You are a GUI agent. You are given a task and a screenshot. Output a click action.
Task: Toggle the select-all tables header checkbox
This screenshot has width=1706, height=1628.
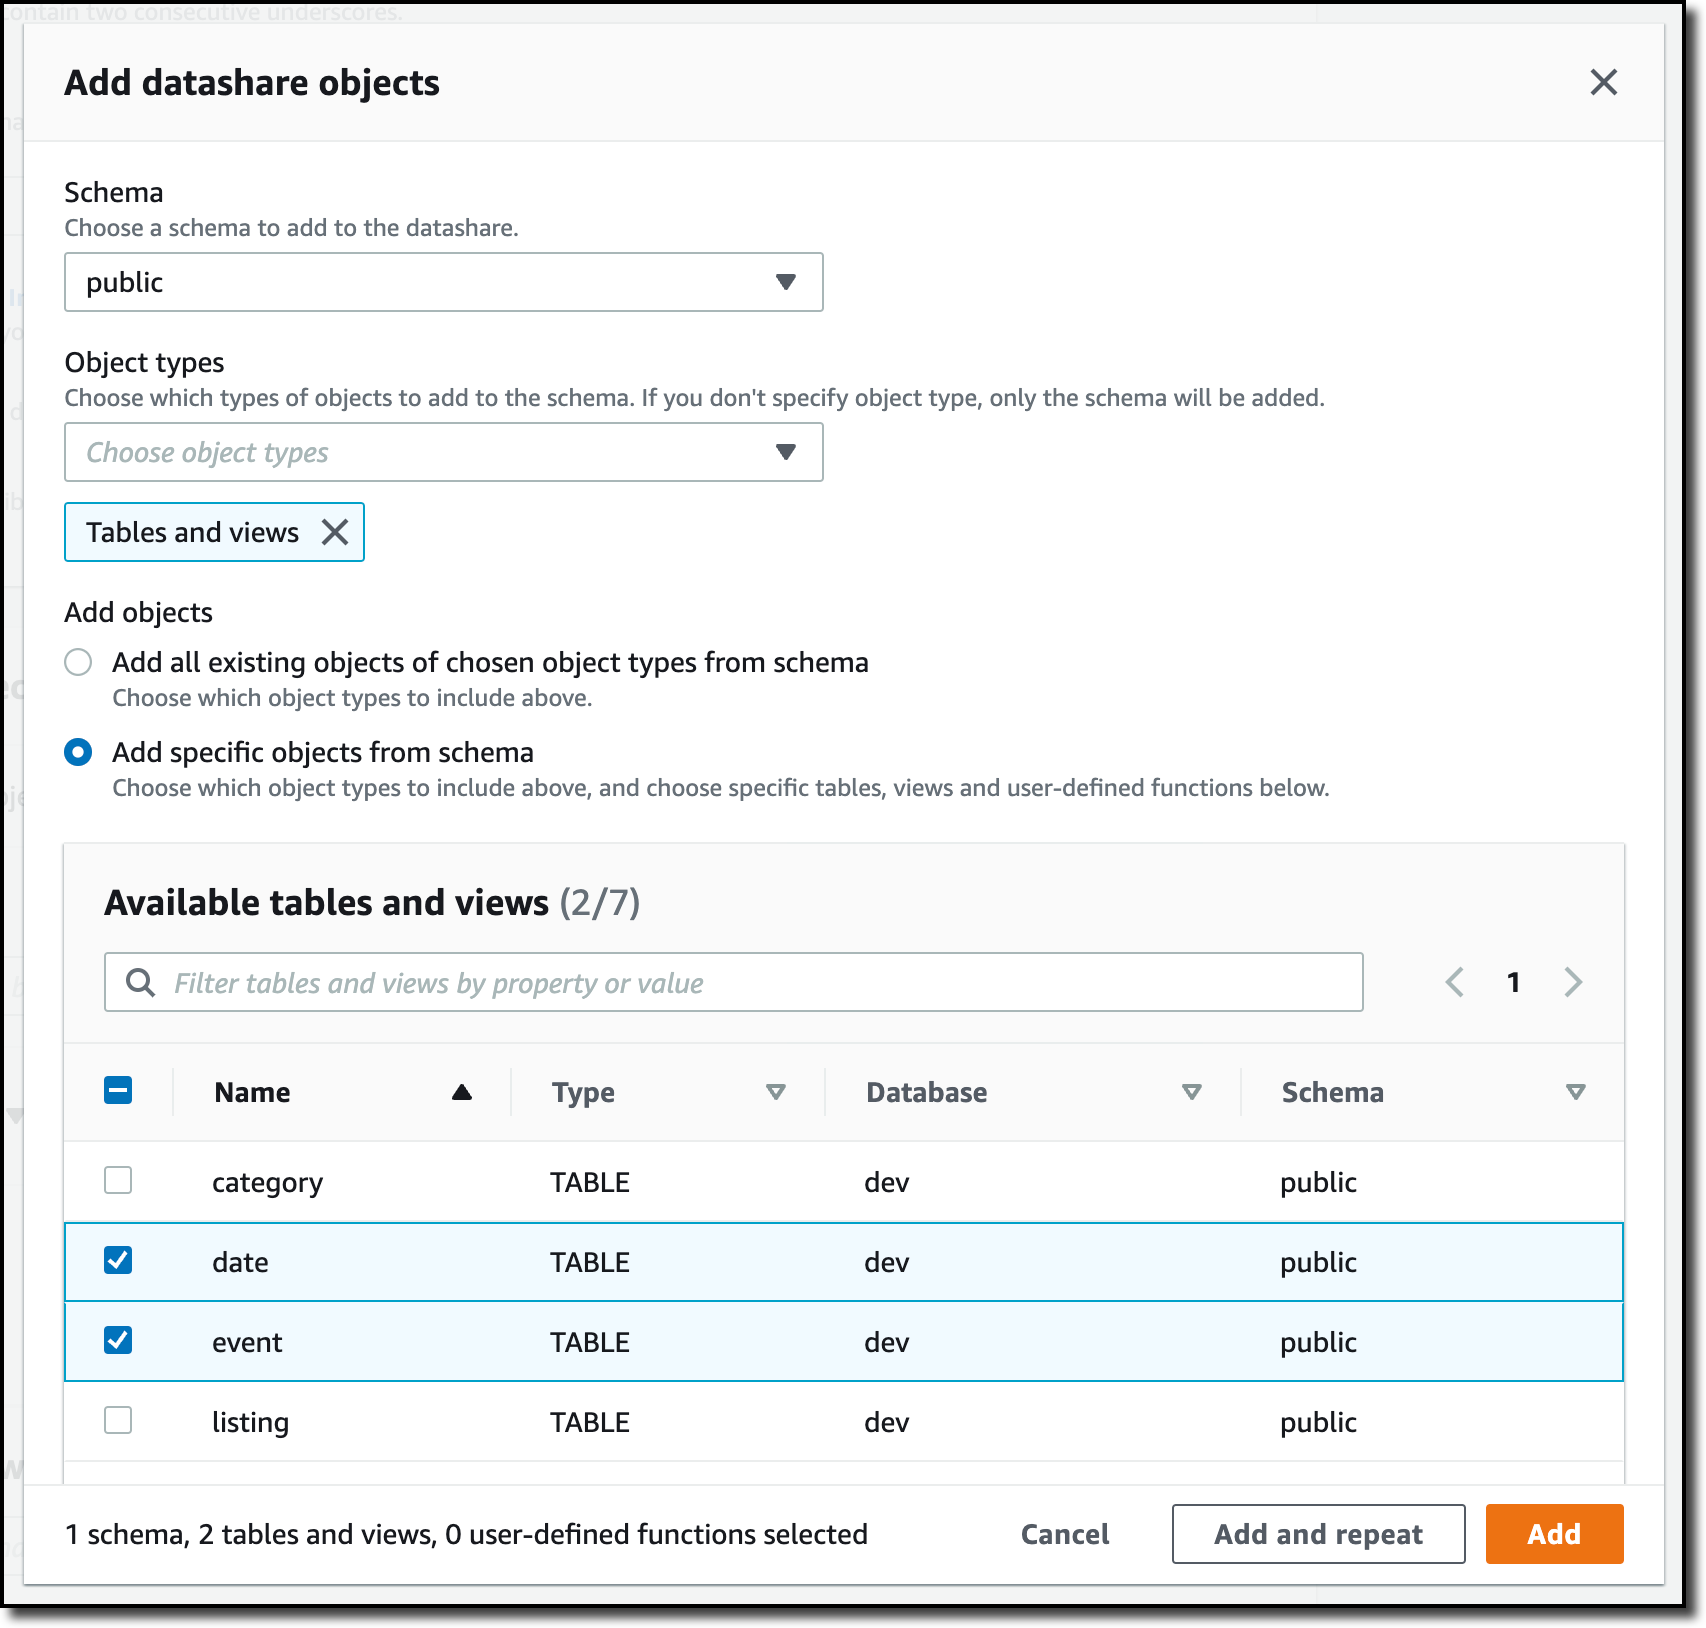coord(118,1090)
